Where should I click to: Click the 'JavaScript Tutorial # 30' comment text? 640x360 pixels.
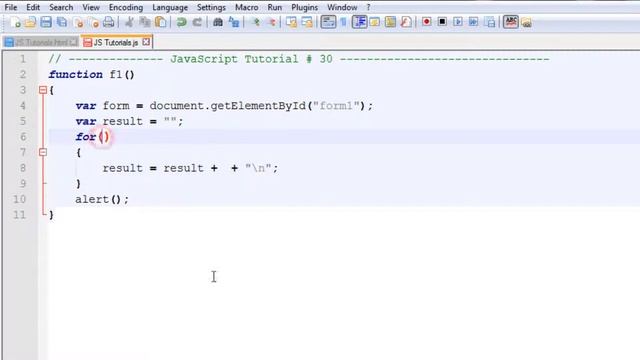(251, 59)
